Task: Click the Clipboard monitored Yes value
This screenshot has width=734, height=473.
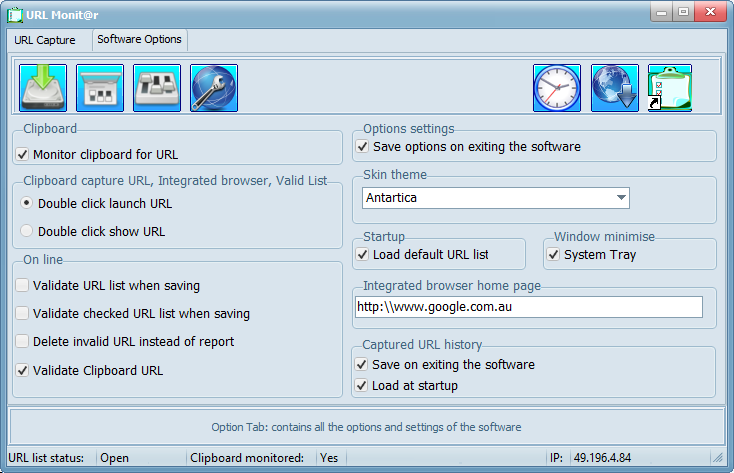Action: pyautogui.click(x=329, y=458)
